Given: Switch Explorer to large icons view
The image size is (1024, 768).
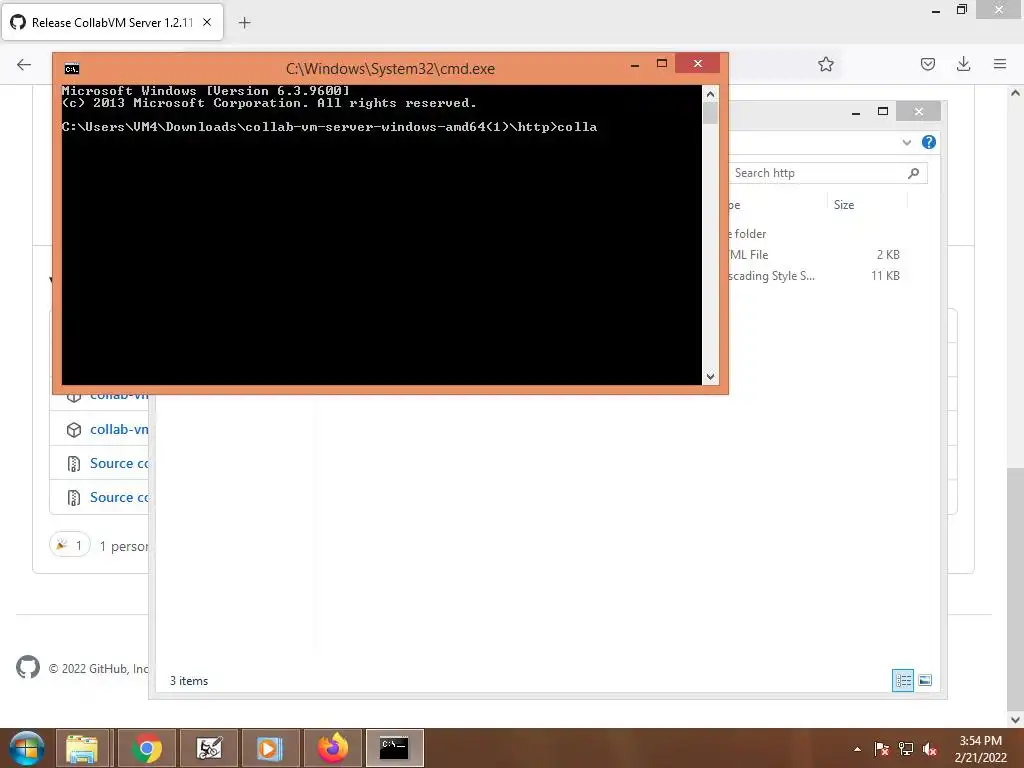Looking at the screenshot, I should click(925, 680).
